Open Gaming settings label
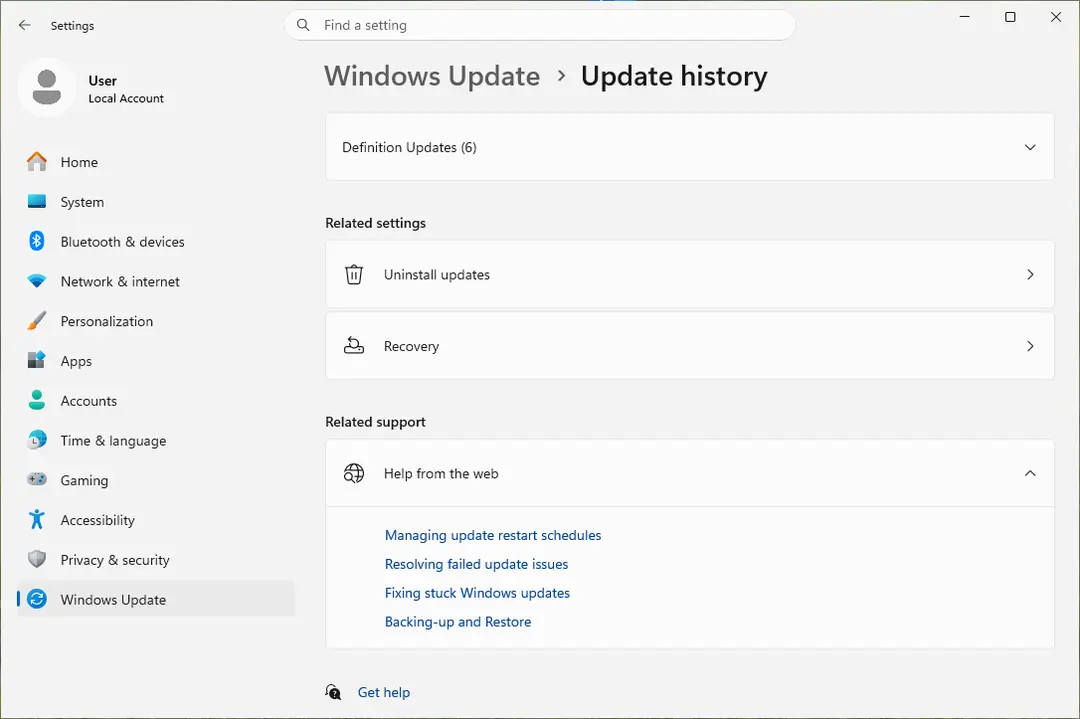The width and height of the screenshot is (1080, 719). pyautogui.click(x=84, y=480)
